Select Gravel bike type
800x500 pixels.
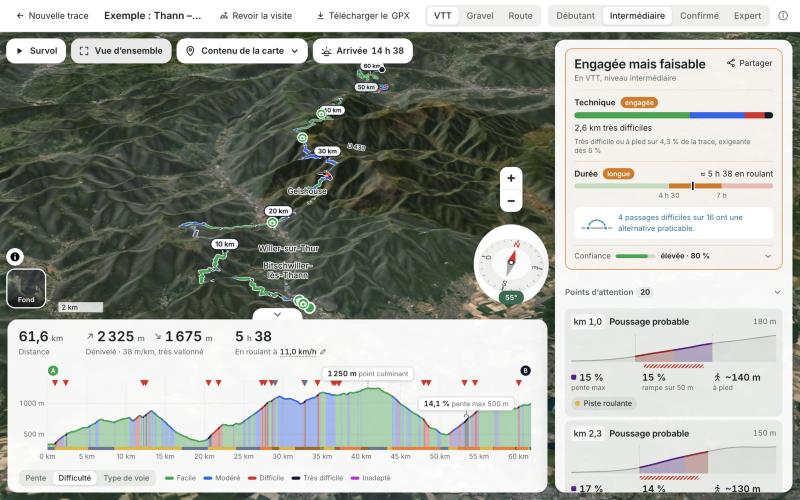tap(480, 16)
